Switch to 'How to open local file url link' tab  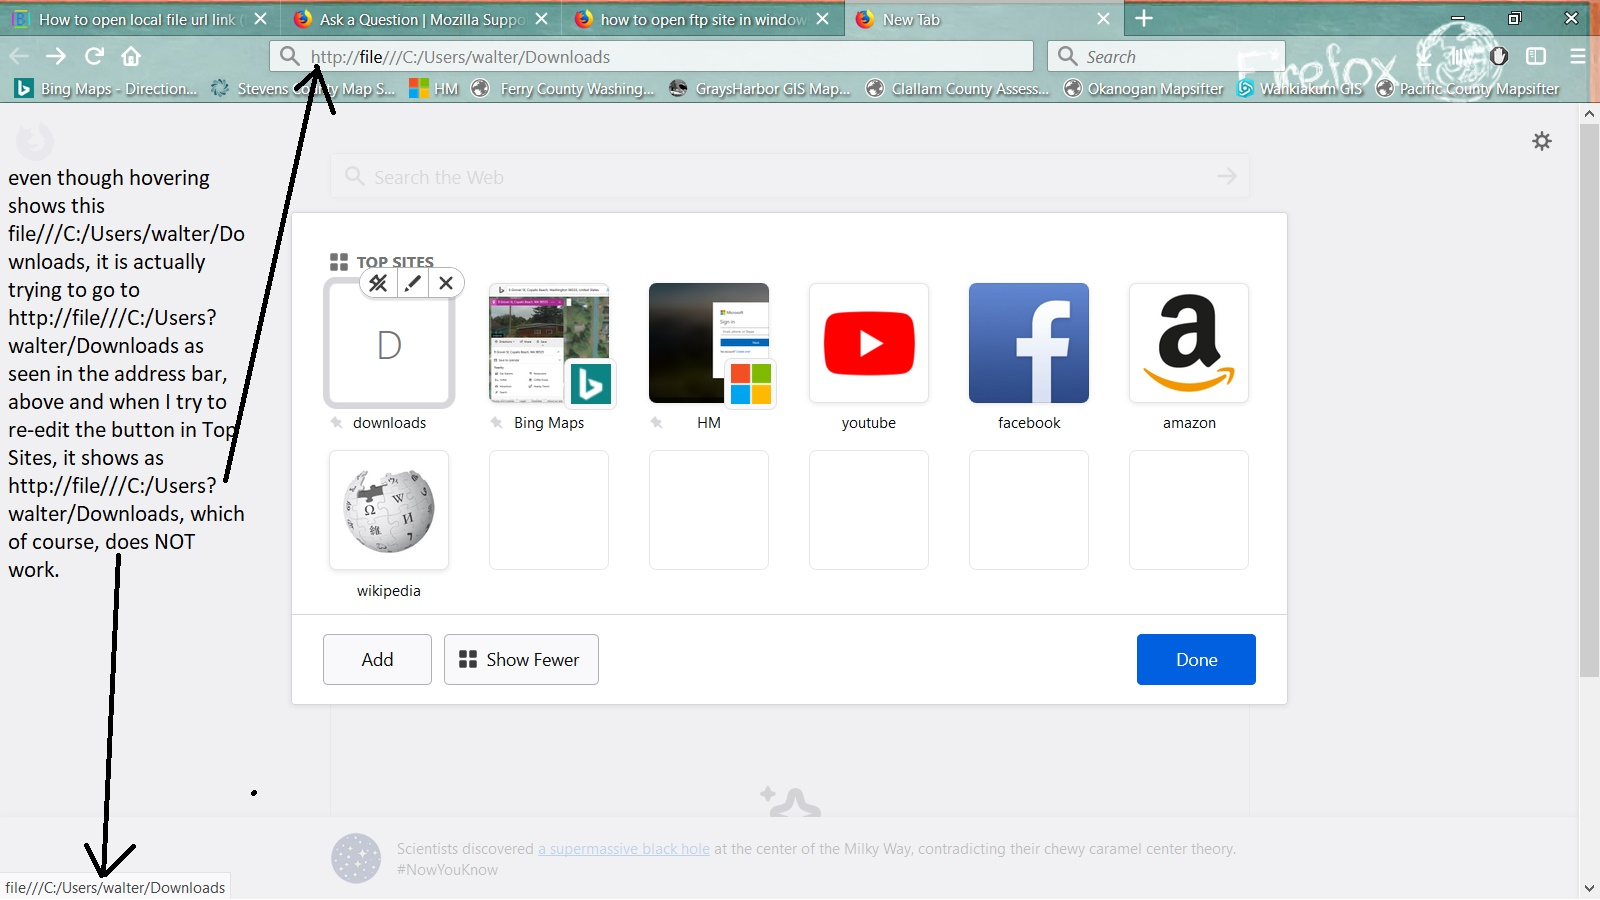click(x=140, y=19)
